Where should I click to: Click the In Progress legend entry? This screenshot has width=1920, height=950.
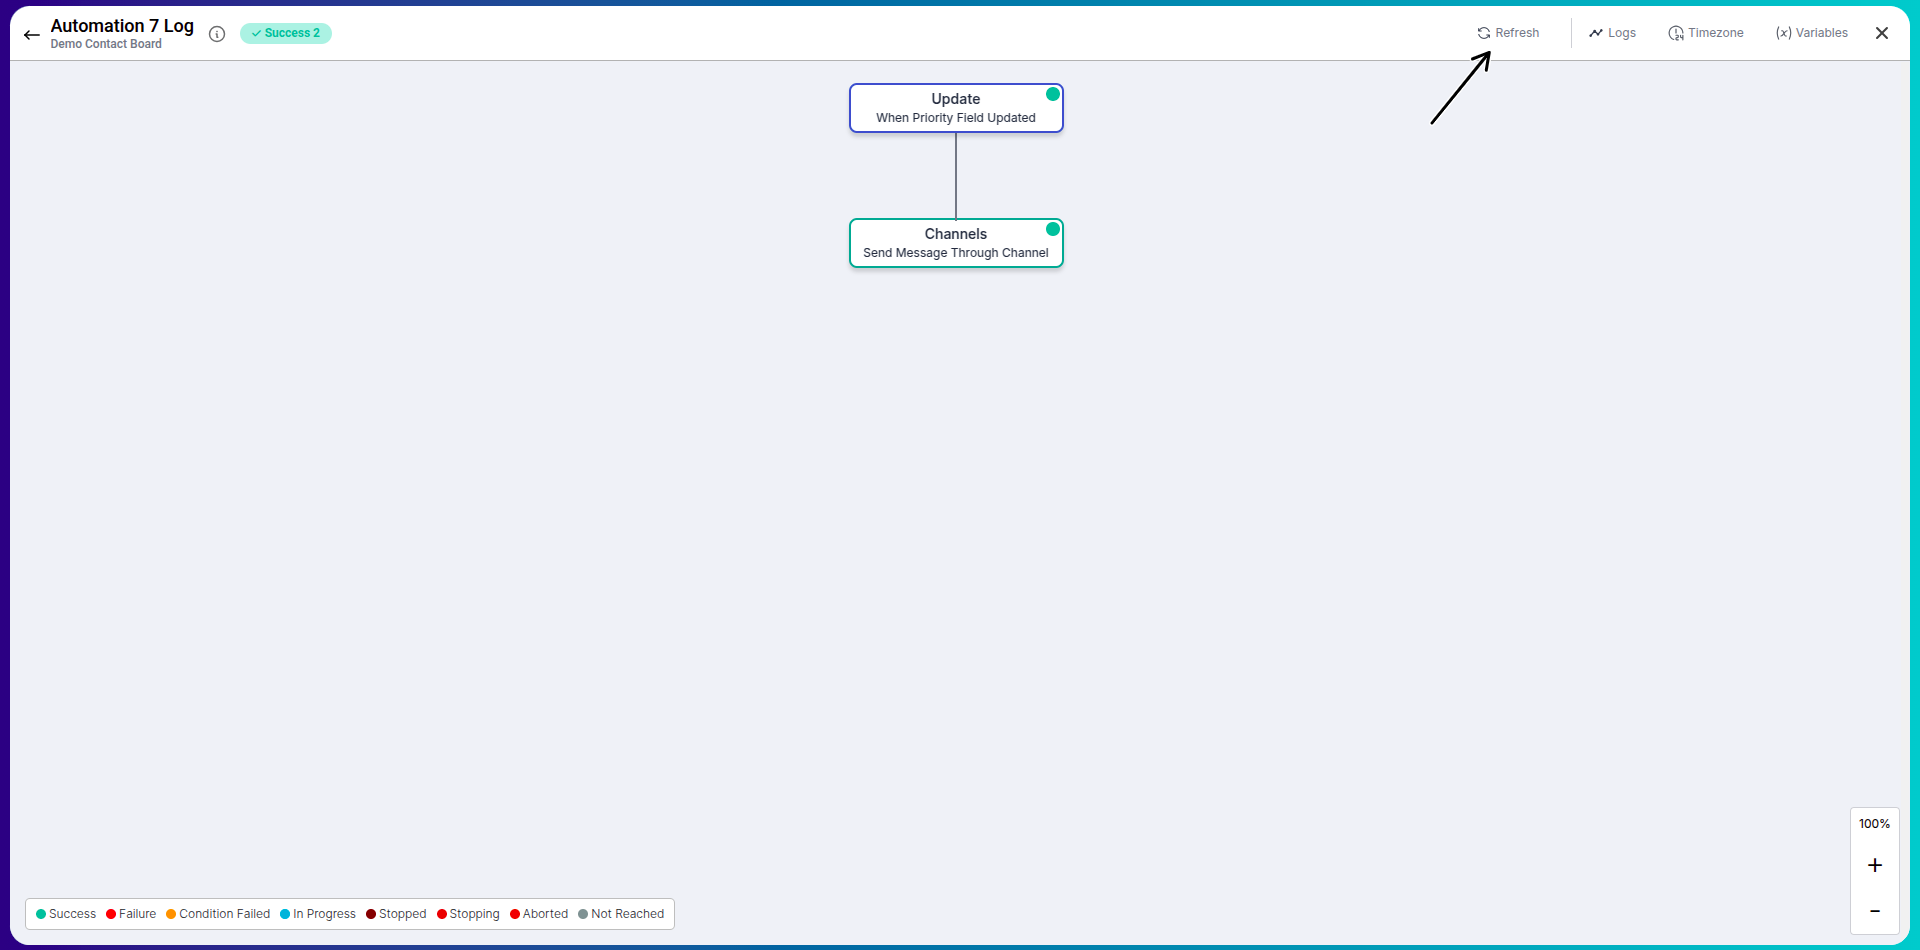[318, 914]
